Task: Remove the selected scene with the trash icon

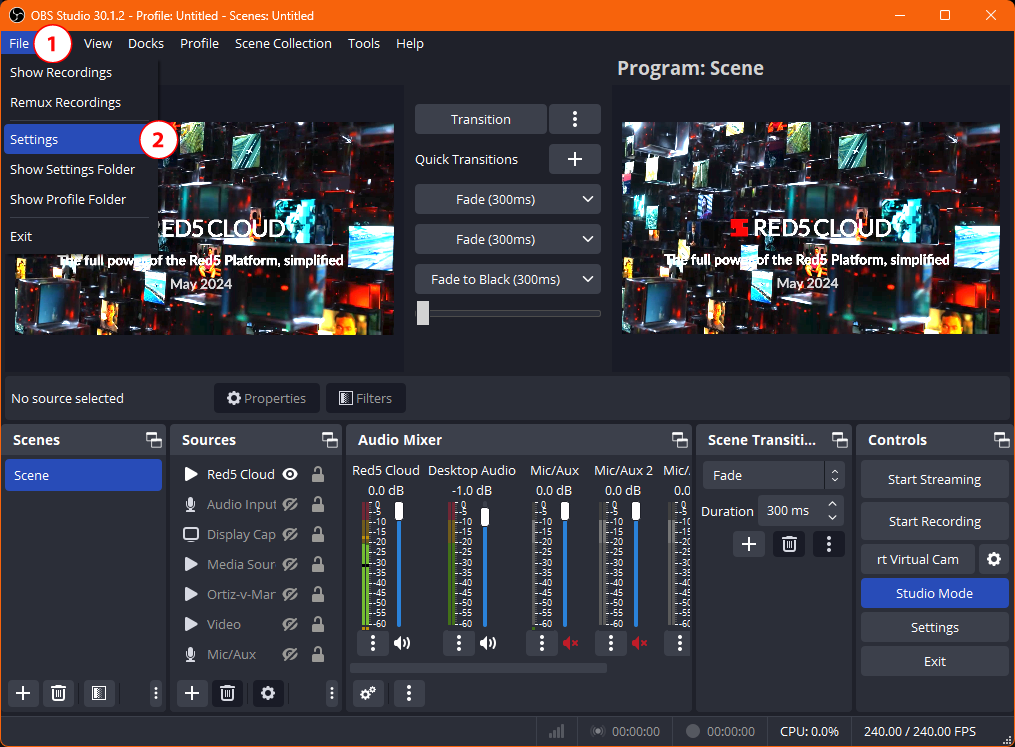Action: click(x=58, y=693)
